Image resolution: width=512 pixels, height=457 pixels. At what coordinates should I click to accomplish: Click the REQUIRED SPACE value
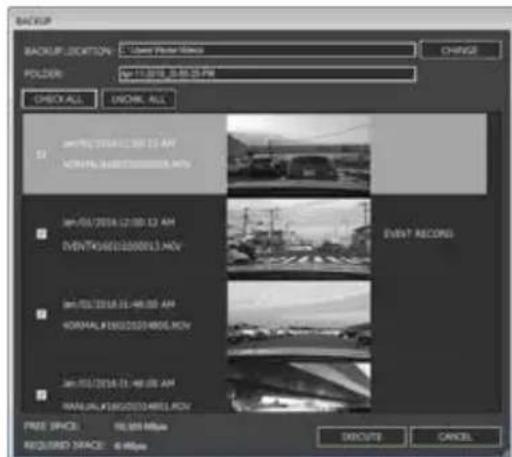[130, 446]
